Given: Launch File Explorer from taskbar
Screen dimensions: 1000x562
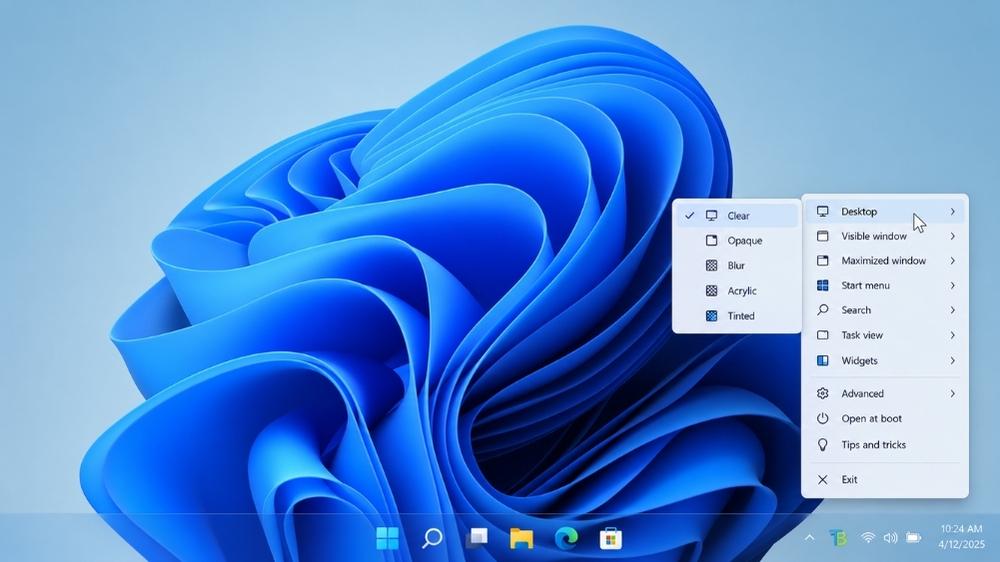Looking at the screenshot, I should point(521,538).
